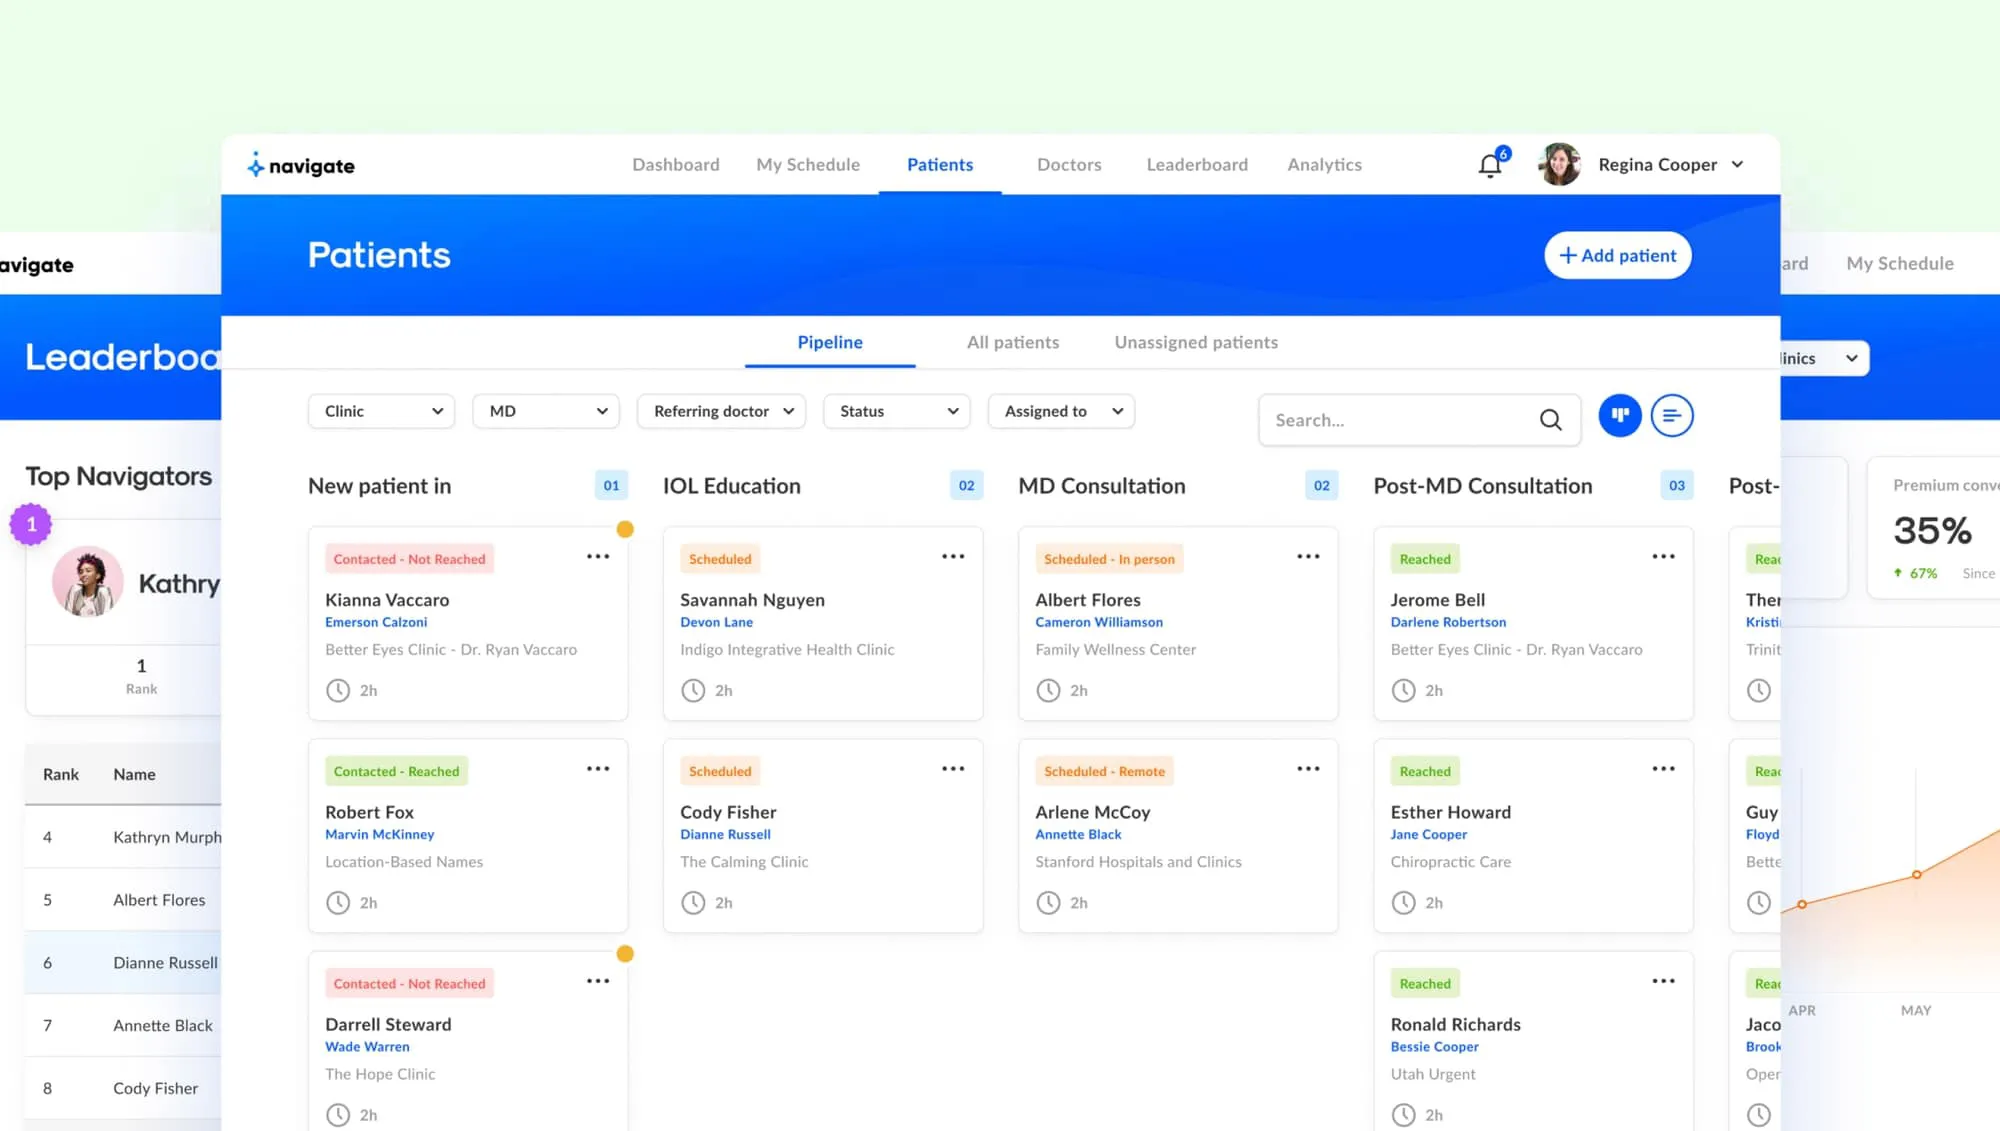Open the notifications bell

coord(1490,166)
